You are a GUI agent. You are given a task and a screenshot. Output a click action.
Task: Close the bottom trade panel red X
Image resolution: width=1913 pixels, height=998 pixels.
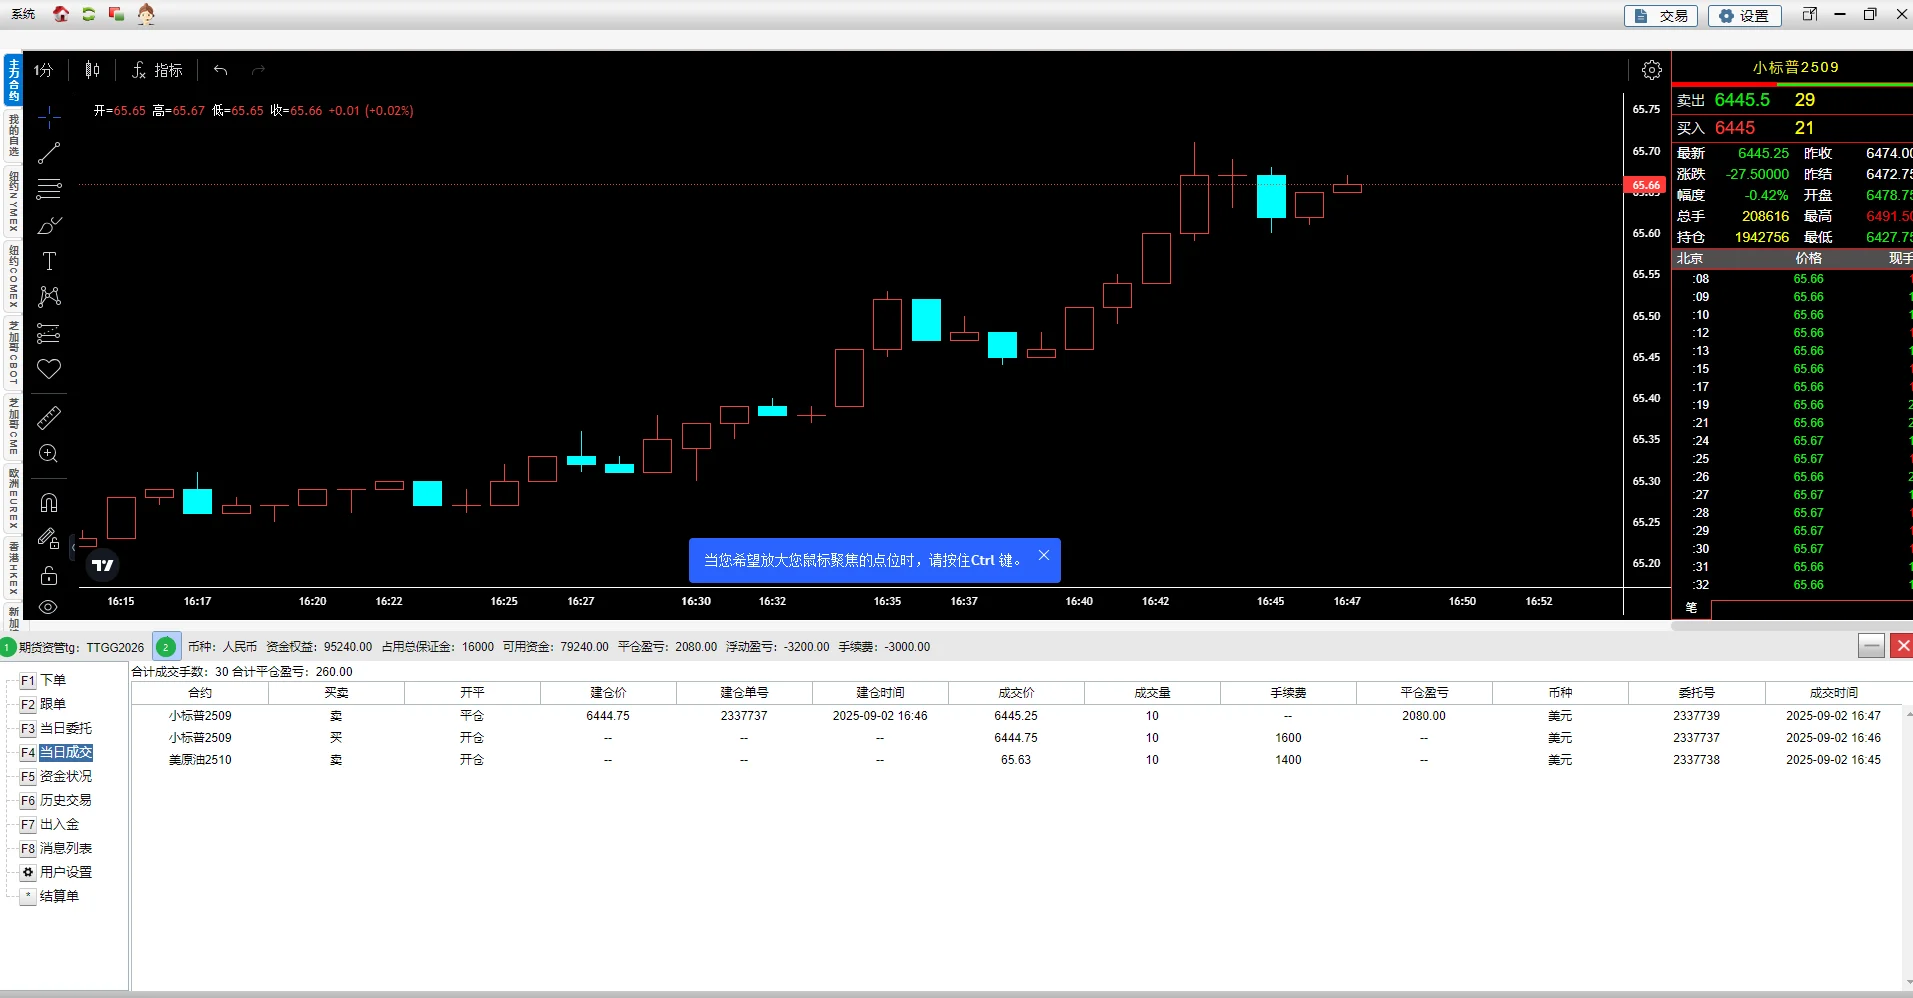pos(1903,646)
